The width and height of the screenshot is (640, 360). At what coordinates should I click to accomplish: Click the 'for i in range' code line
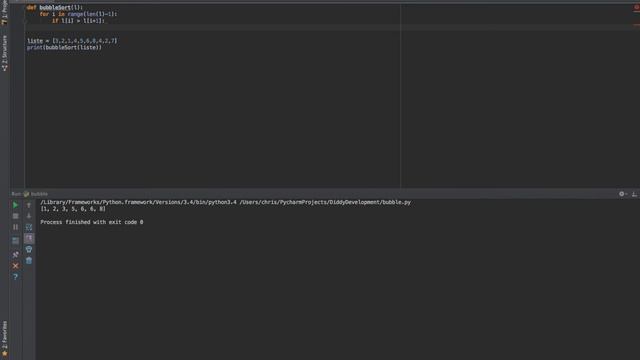(78, 14)
